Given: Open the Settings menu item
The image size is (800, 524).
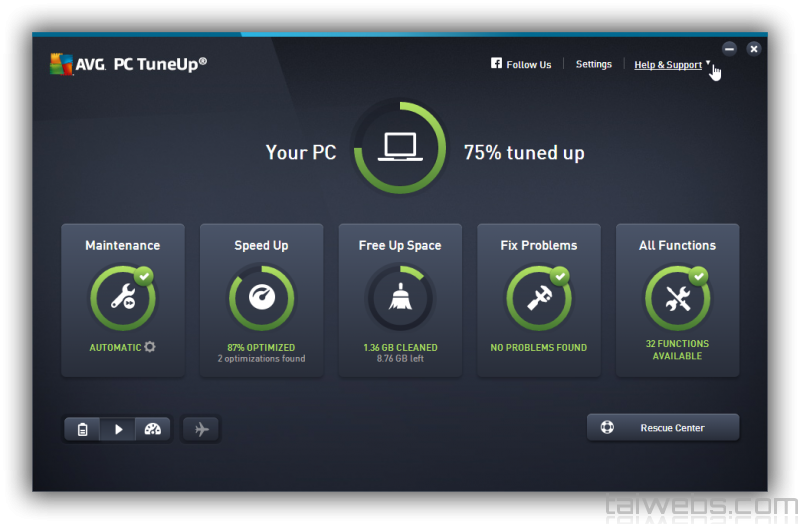Looking at the screenshot, I should click(x=593, y=64).
